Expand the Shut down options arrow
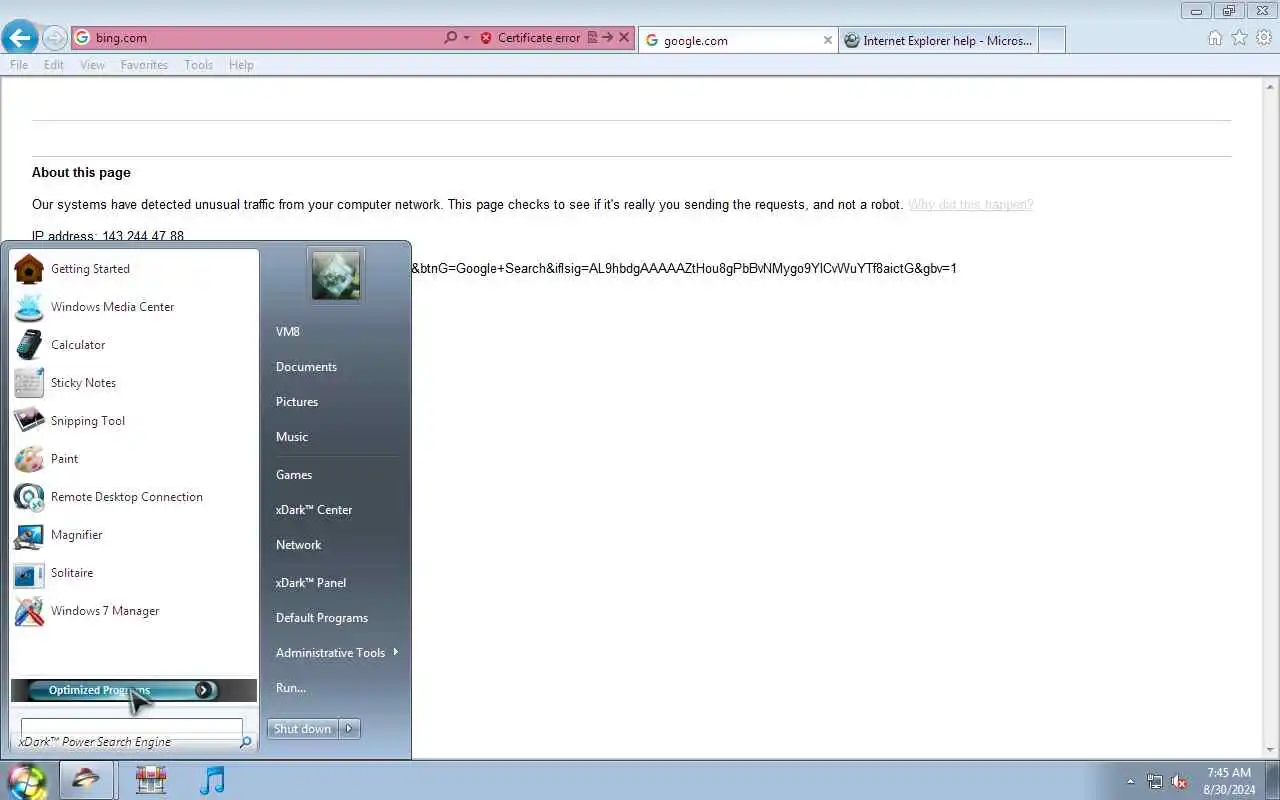This screenshot has height=800, width=1280. point(349,729)
